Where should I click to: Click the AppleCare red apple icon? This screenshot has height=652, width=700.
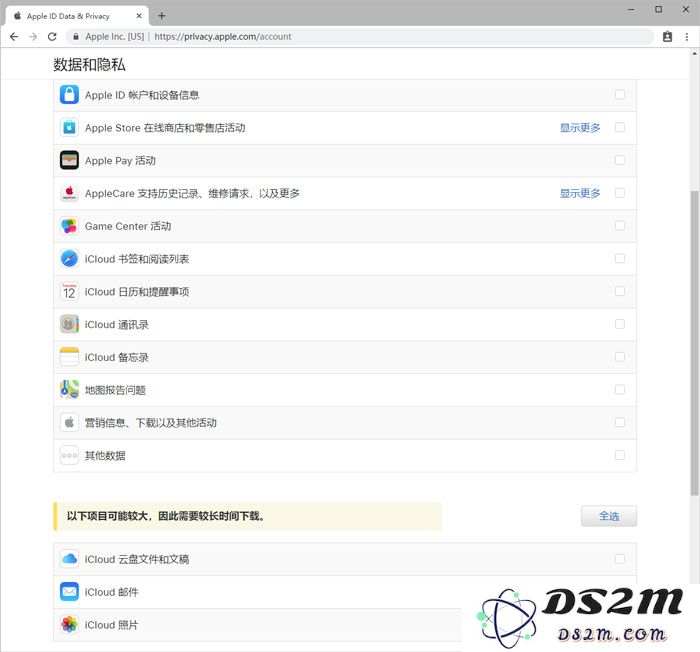click(69, 193)
